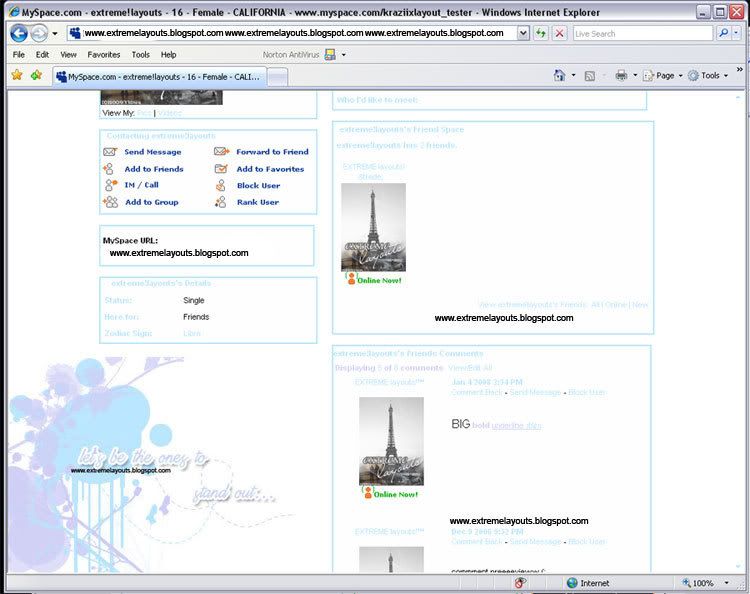Click the red Stop loading icon
Screen dimensions: 750x594
click(x=559, y=33)
